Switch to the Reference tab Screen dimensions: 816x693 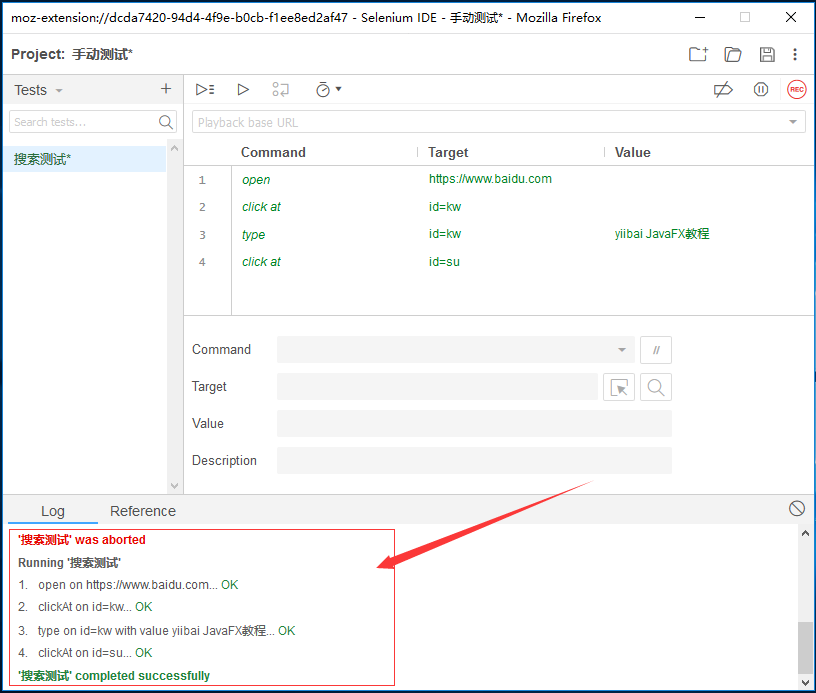143,511
